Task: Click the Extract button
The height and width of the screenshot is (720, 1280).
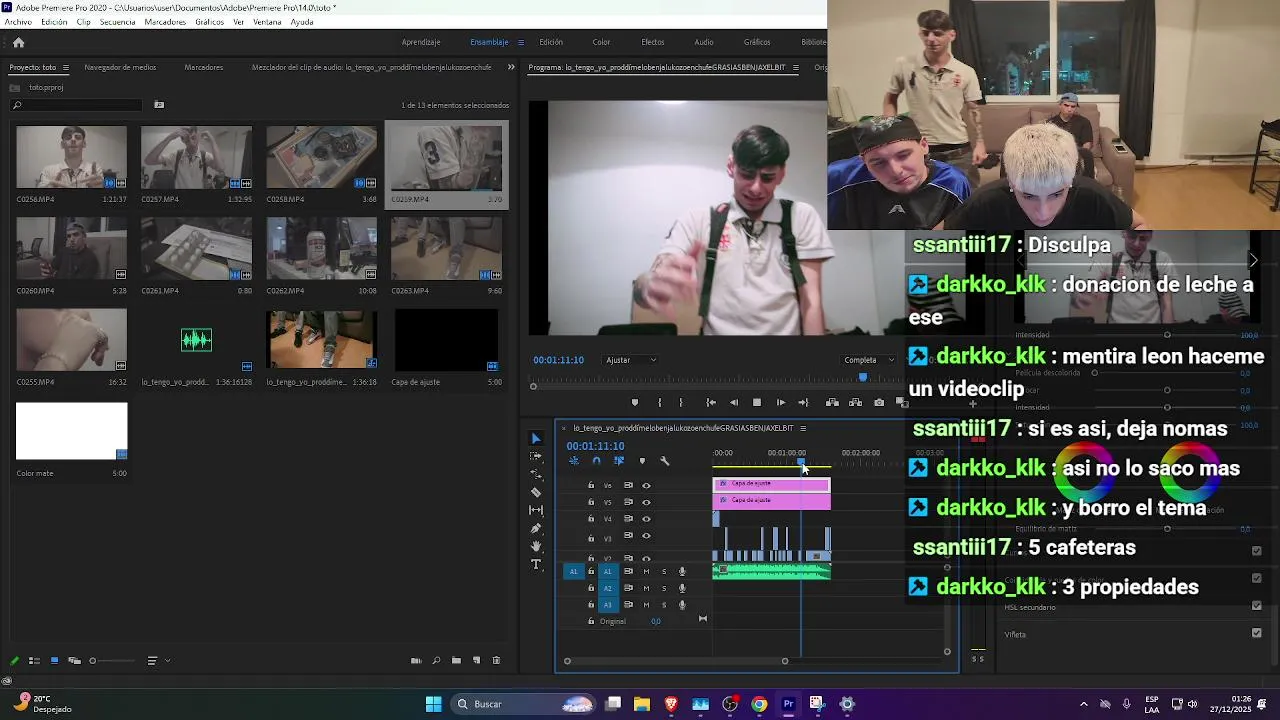Action: (855, 402)
